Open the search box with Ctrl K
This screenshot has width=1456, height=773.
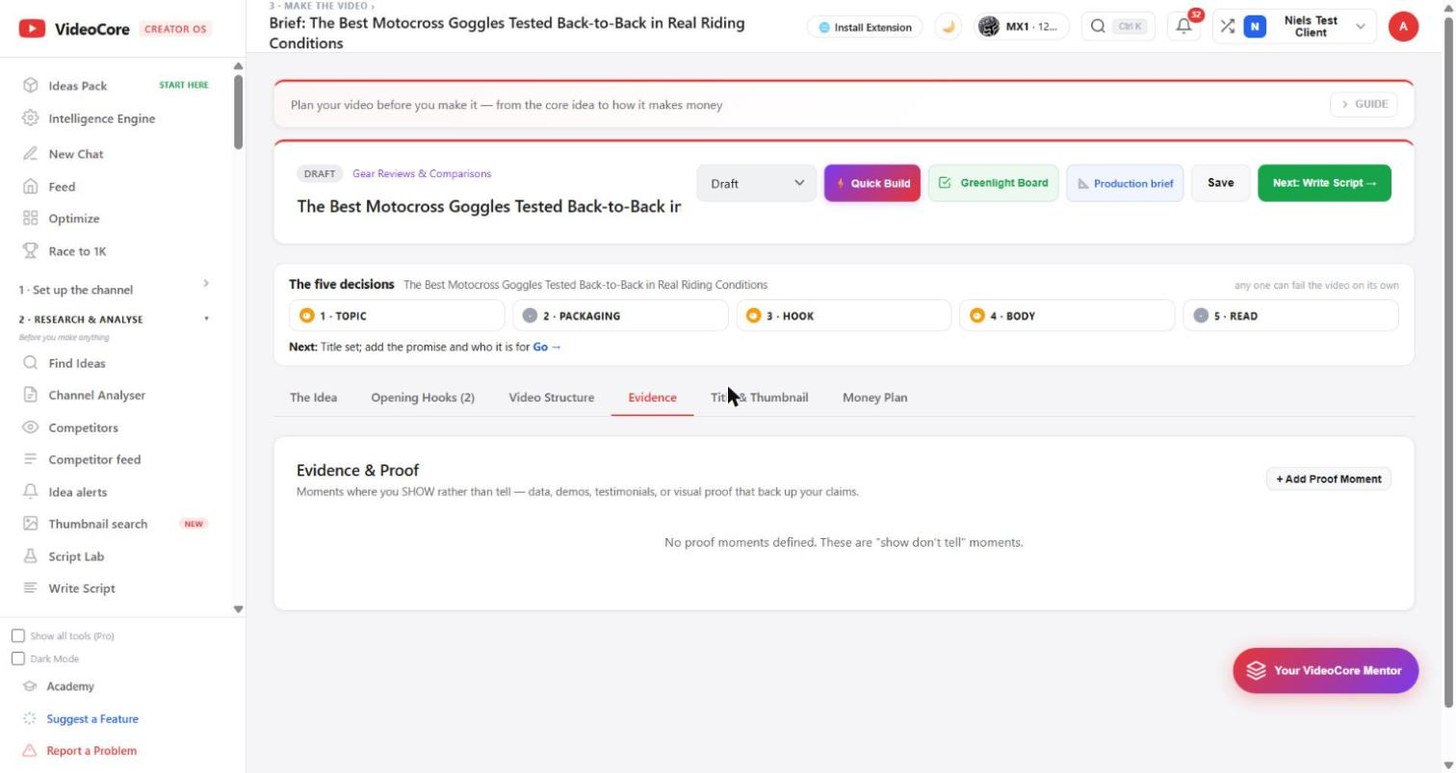(x=1118, y=27)
